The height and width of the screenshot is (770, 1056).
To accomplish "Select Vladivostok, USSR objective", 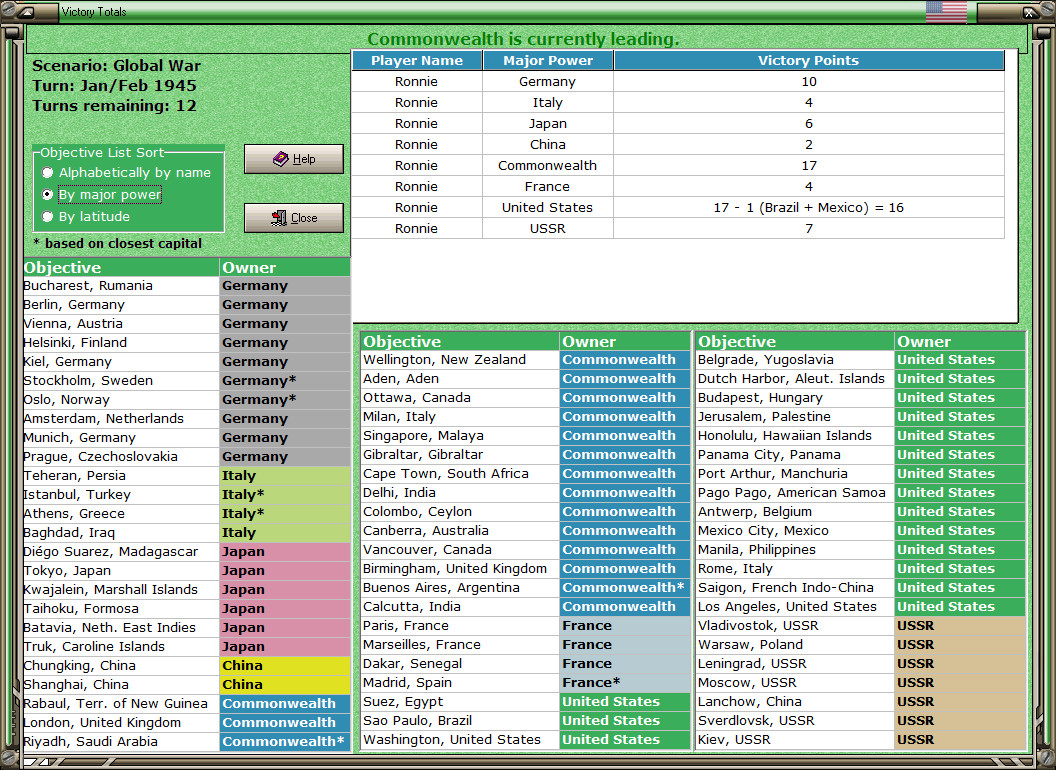I will click(x=795, y=626).
